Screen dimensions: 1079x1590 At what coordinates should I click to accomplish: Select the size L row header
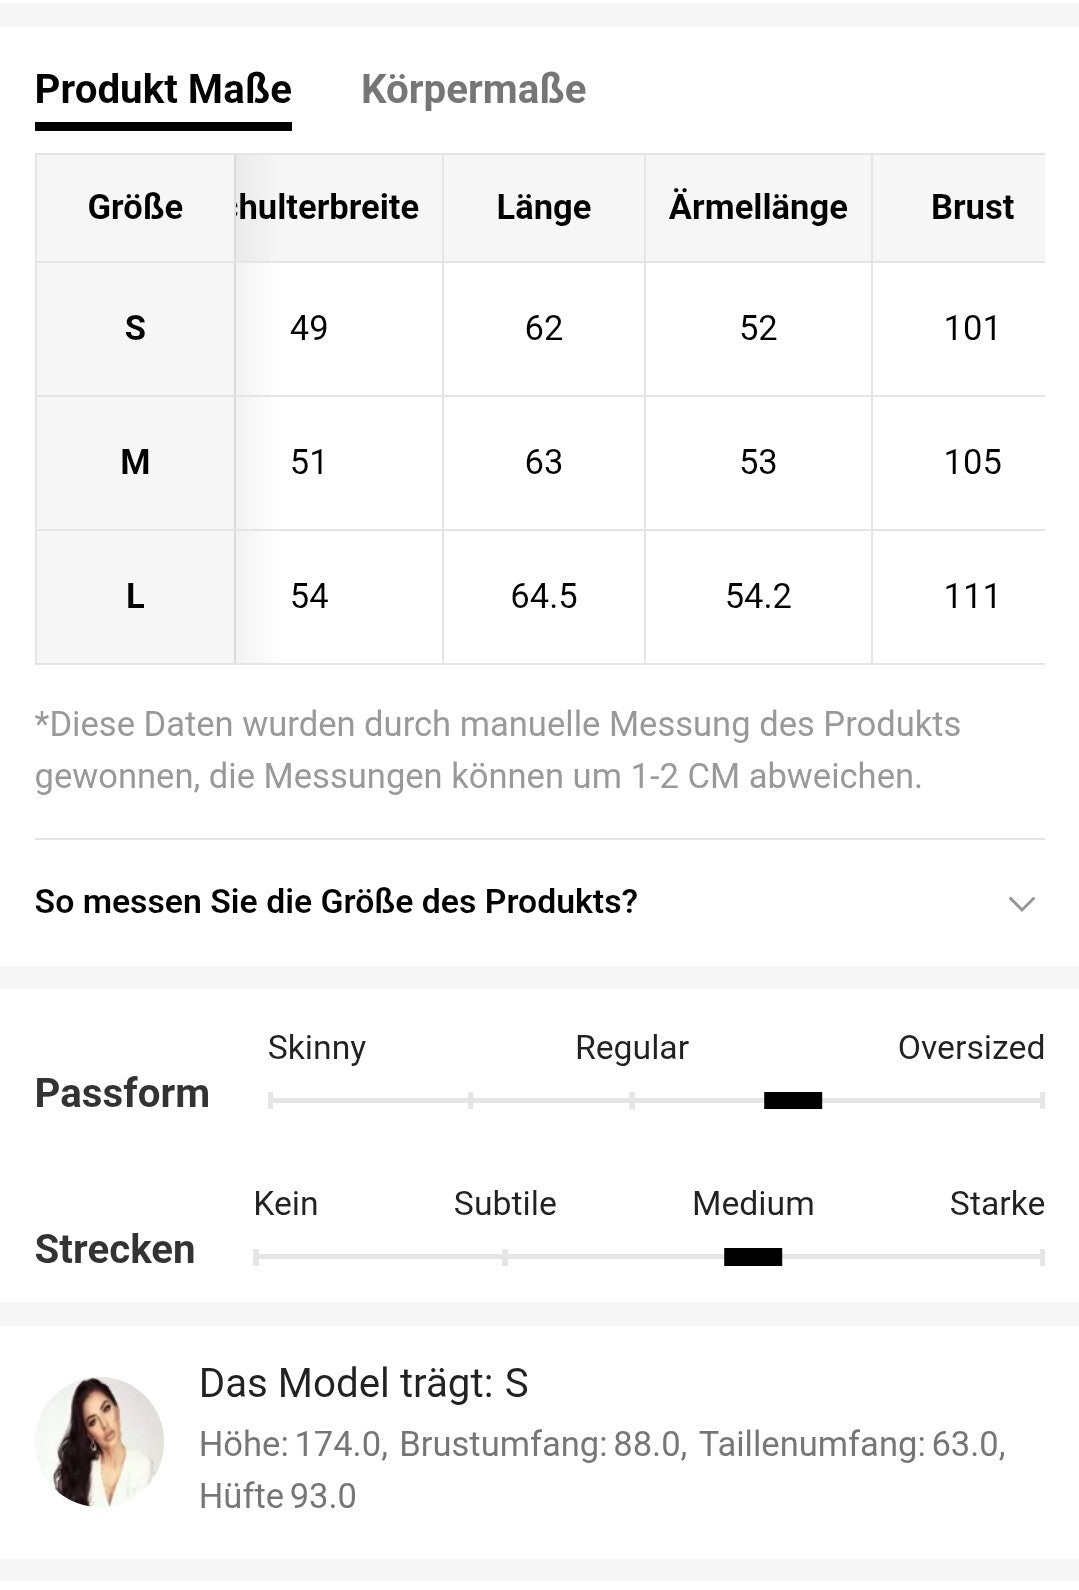(135, 596)
